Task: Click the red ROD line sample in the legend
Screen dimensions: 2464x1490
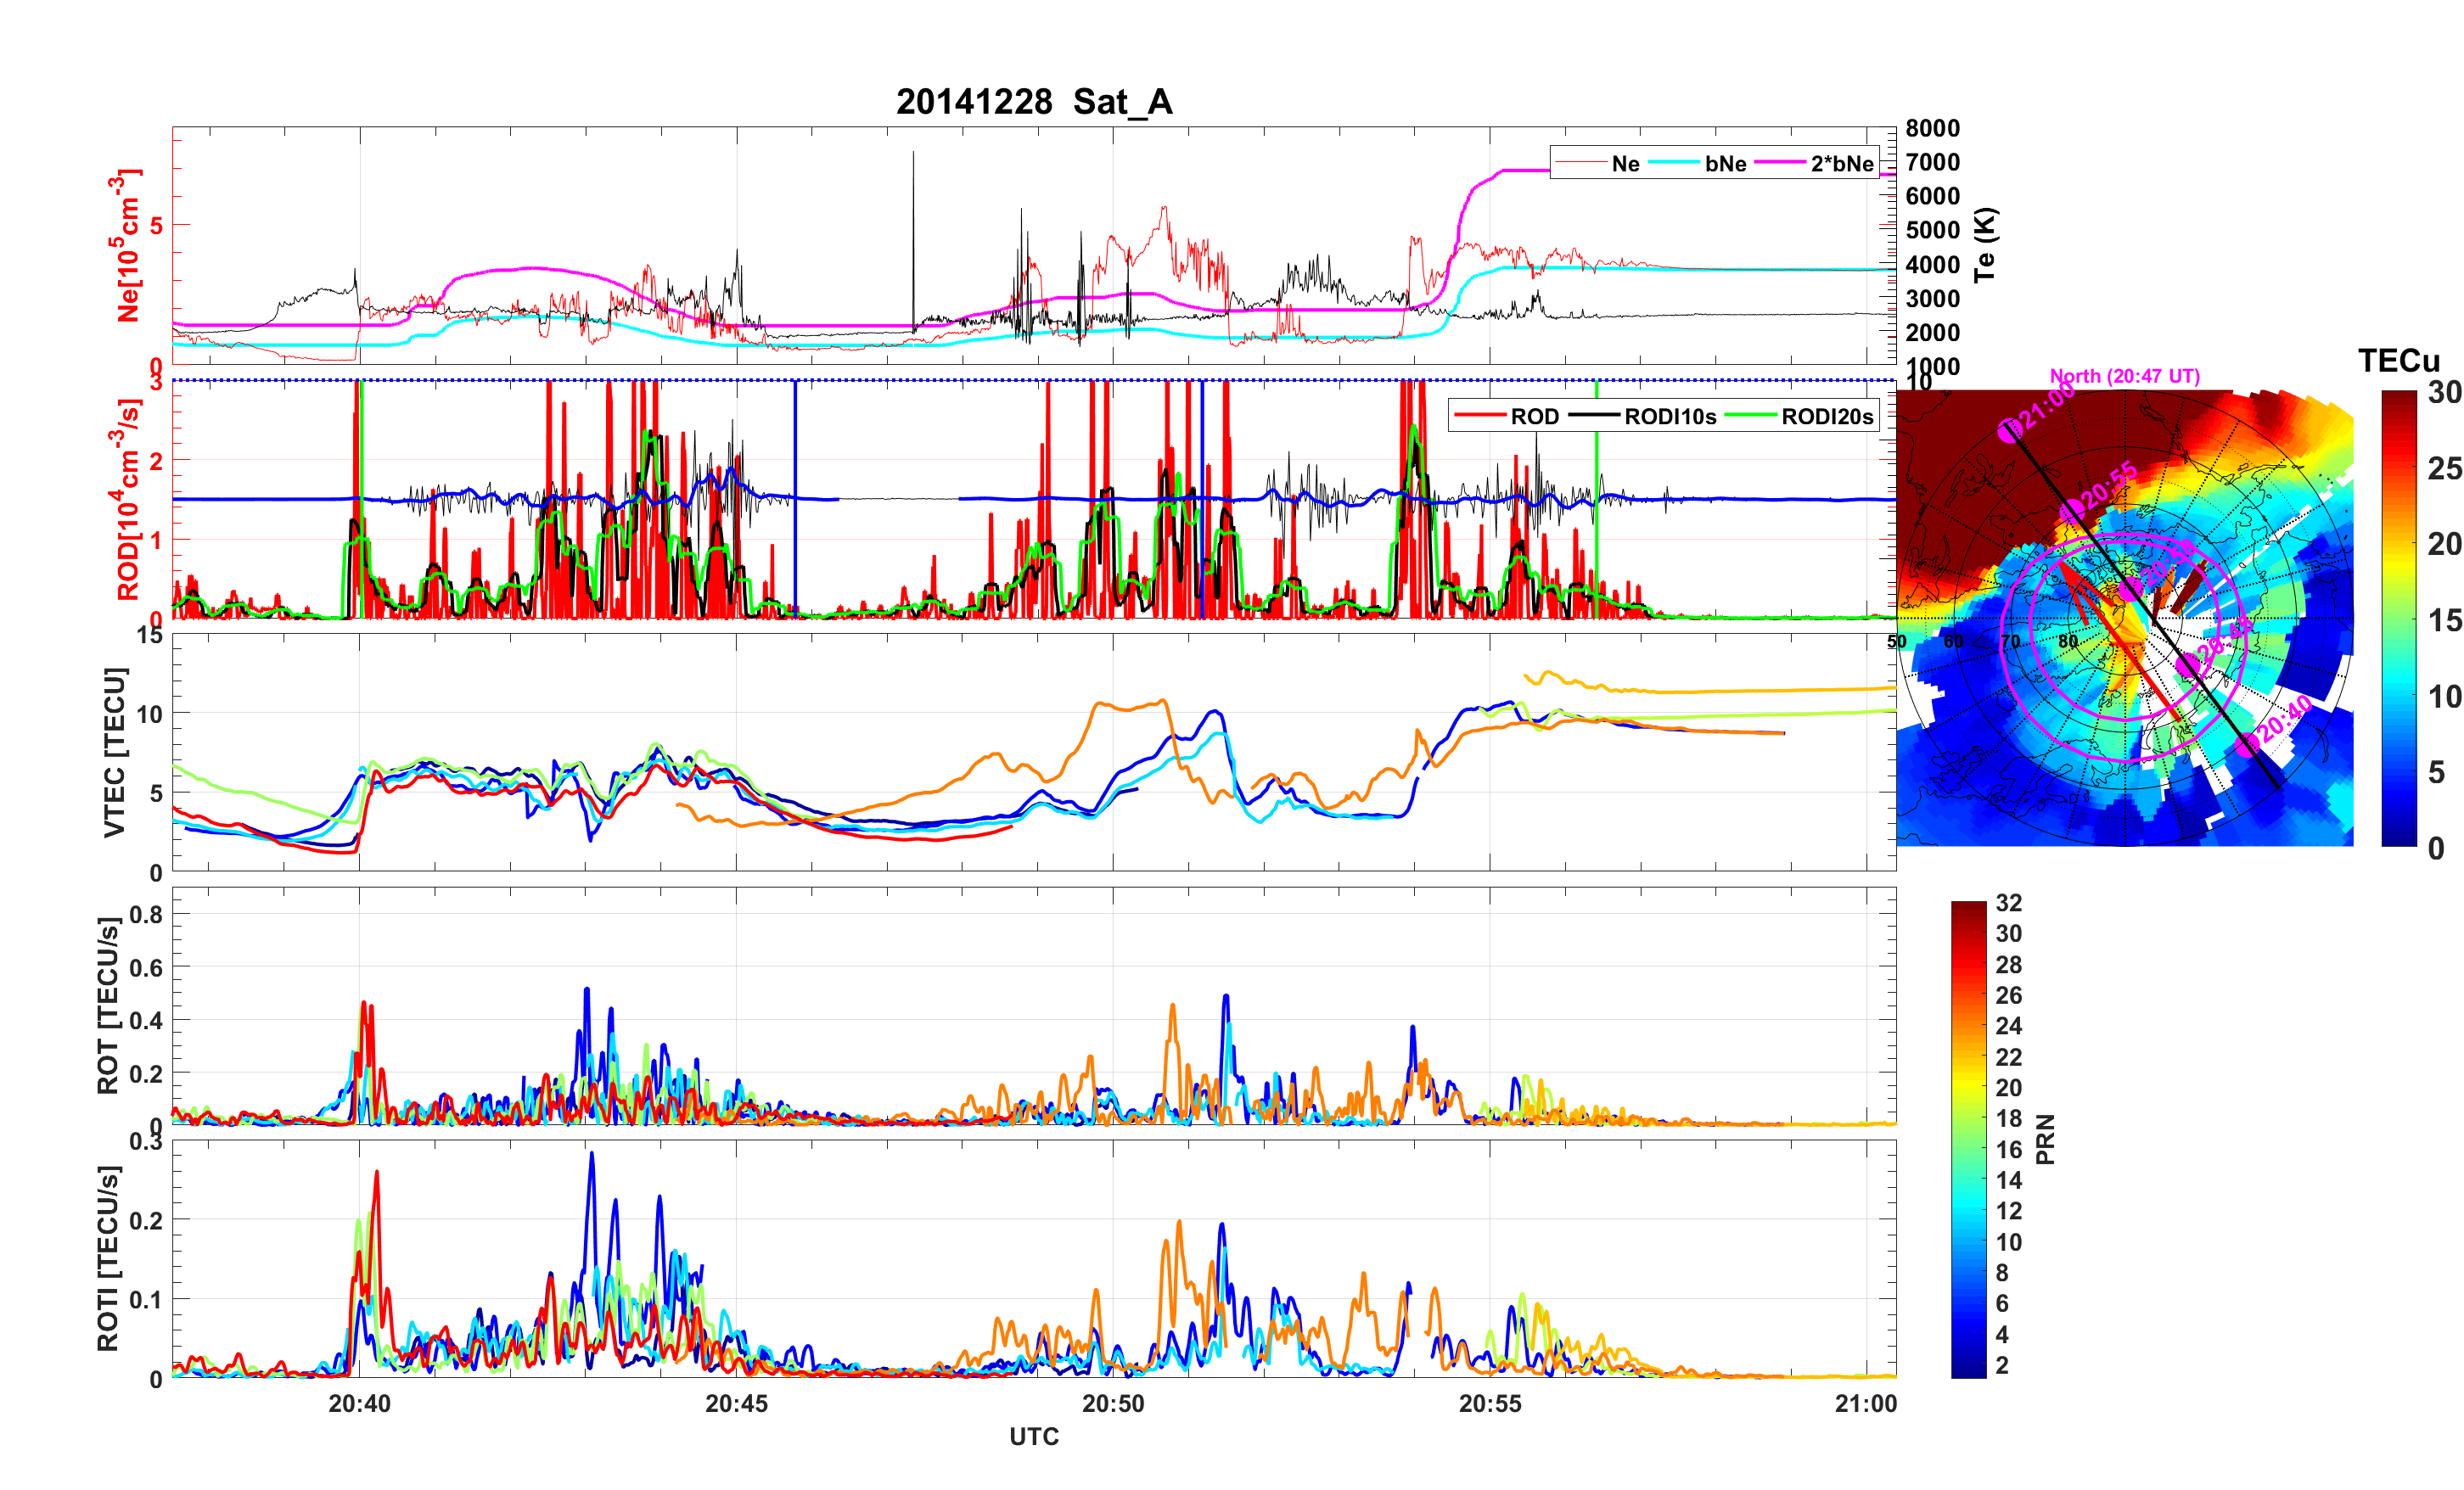Action: pos(1480,416)
